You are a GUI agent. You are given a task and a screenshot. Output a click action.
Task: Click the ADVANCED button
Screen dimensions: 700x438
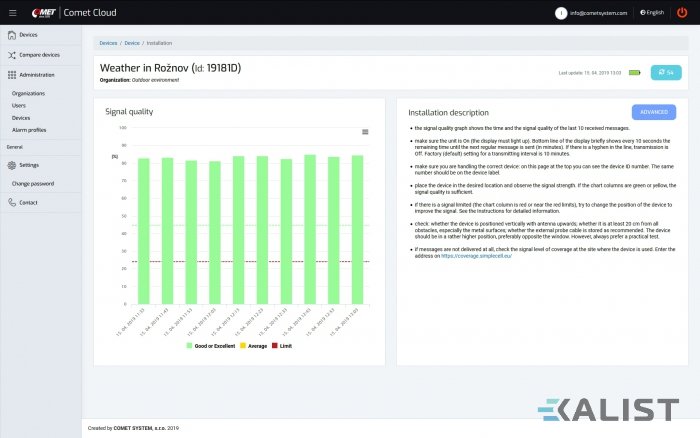[654, 112]
